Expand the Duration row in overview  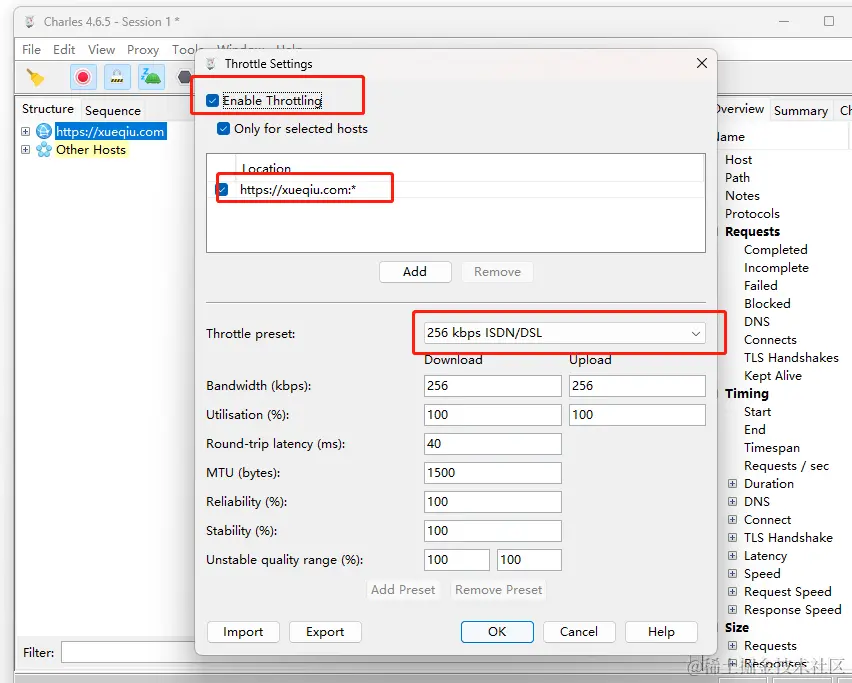click(x=732, y=484)
